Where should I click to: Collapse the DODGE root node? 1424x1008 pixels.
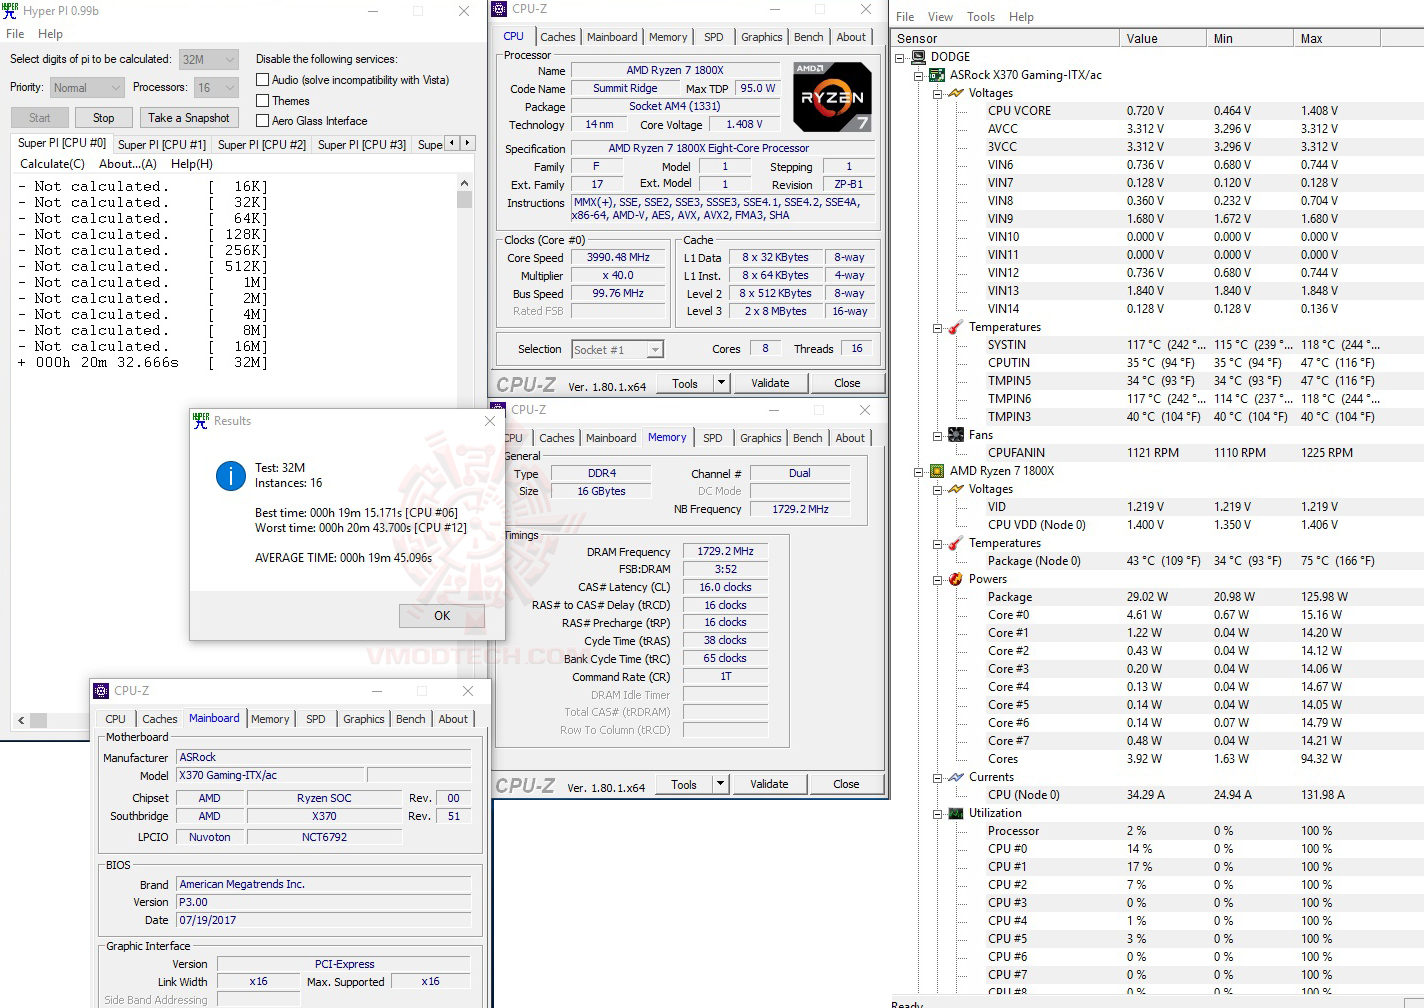click(900, 58)
